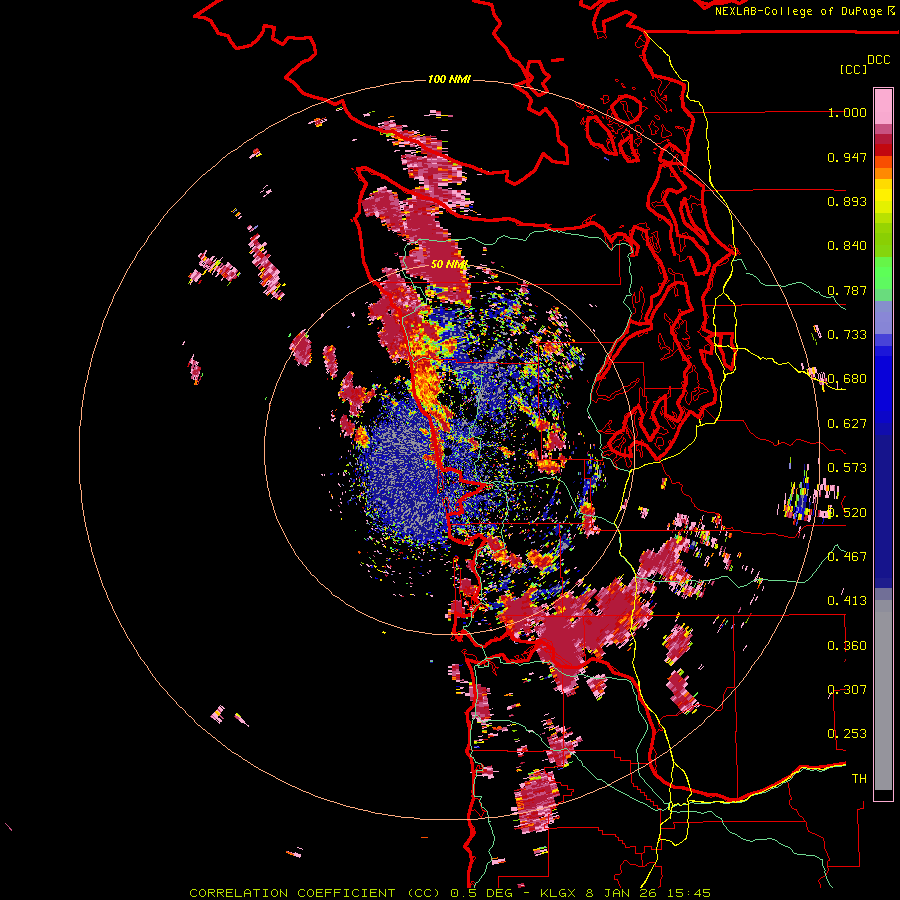The image size is (900, 900).
Task: Click the 50 NMI range ring label
Action: (449, 265)
